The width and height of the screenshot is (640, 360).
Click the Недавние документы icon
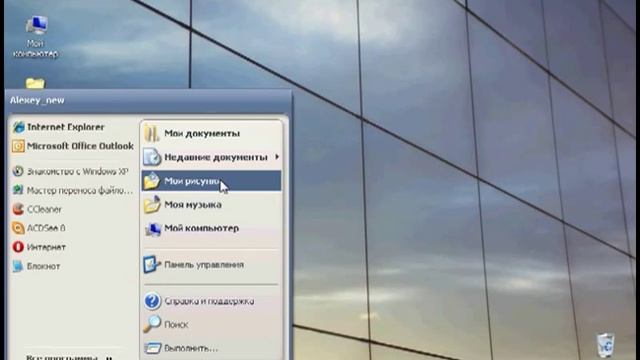152,157
